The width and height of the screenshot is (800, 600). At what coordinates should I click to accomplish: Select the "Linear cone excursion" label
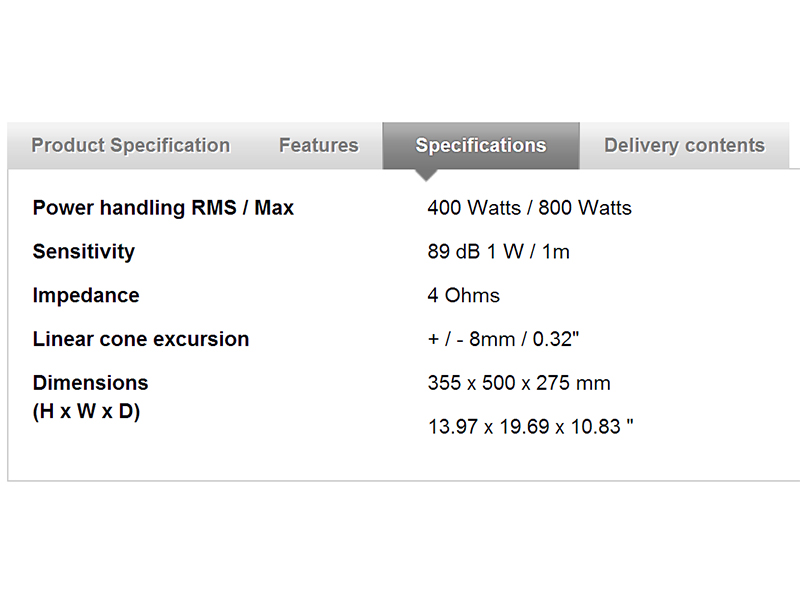point(141,339)
